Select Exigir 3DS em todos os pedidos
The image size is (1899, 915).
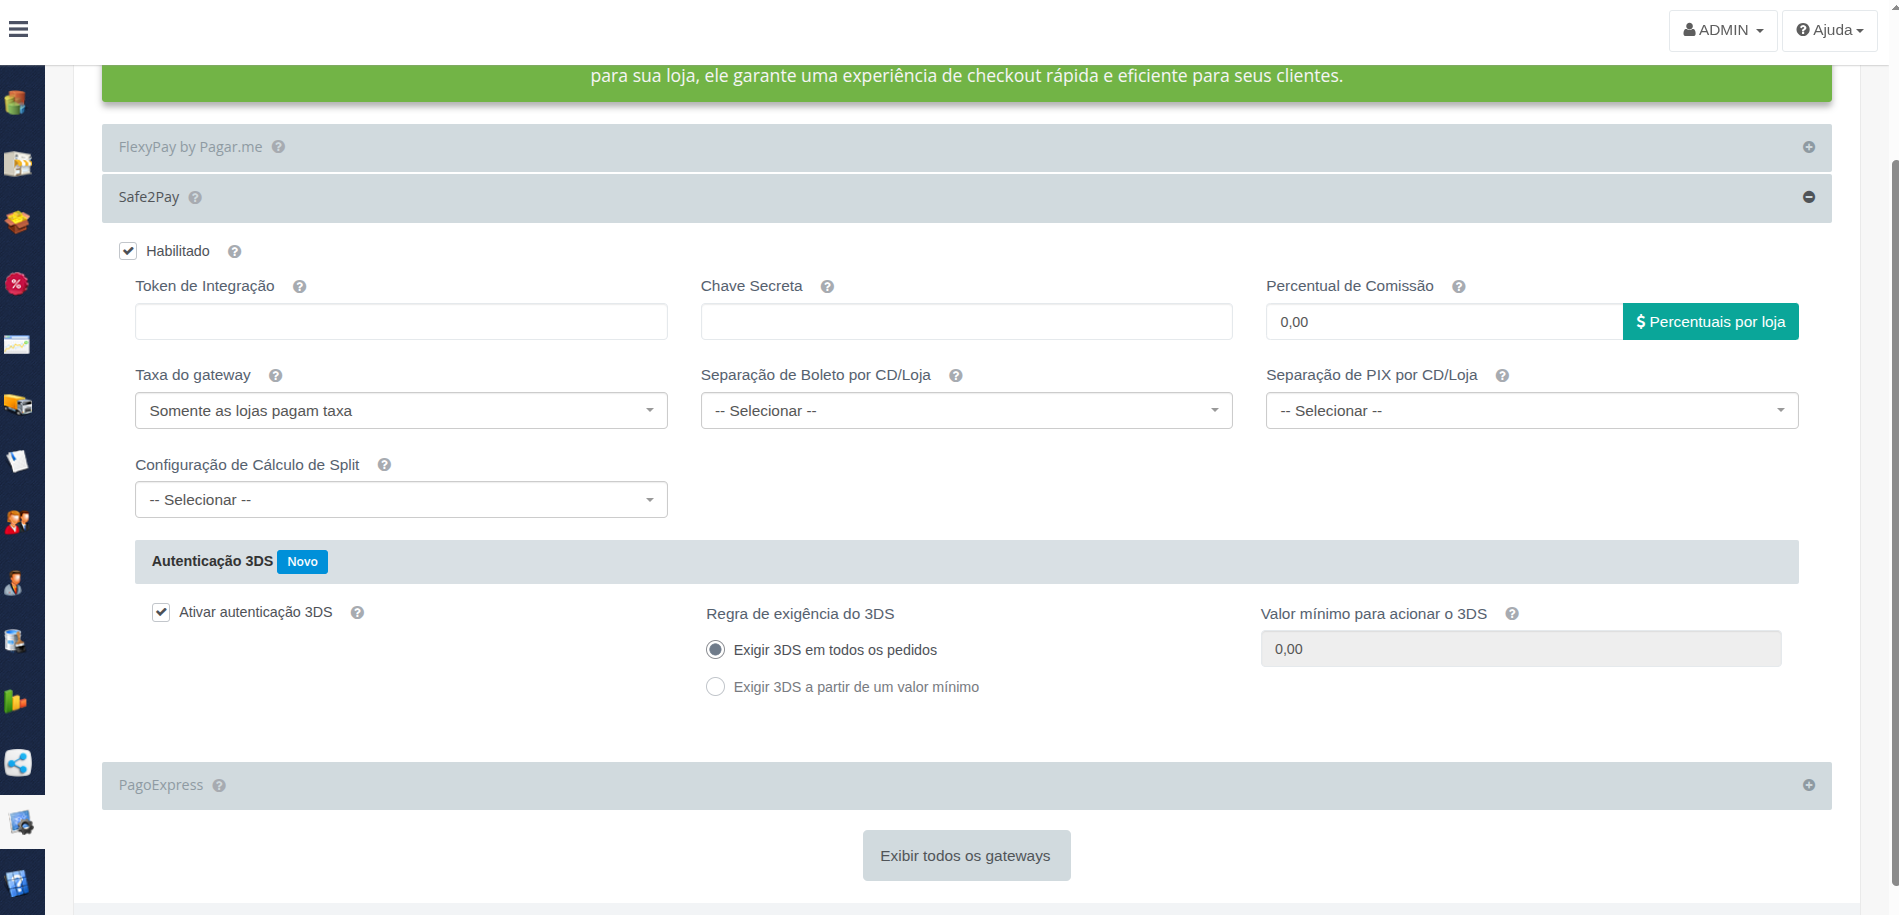click(715, 650)
